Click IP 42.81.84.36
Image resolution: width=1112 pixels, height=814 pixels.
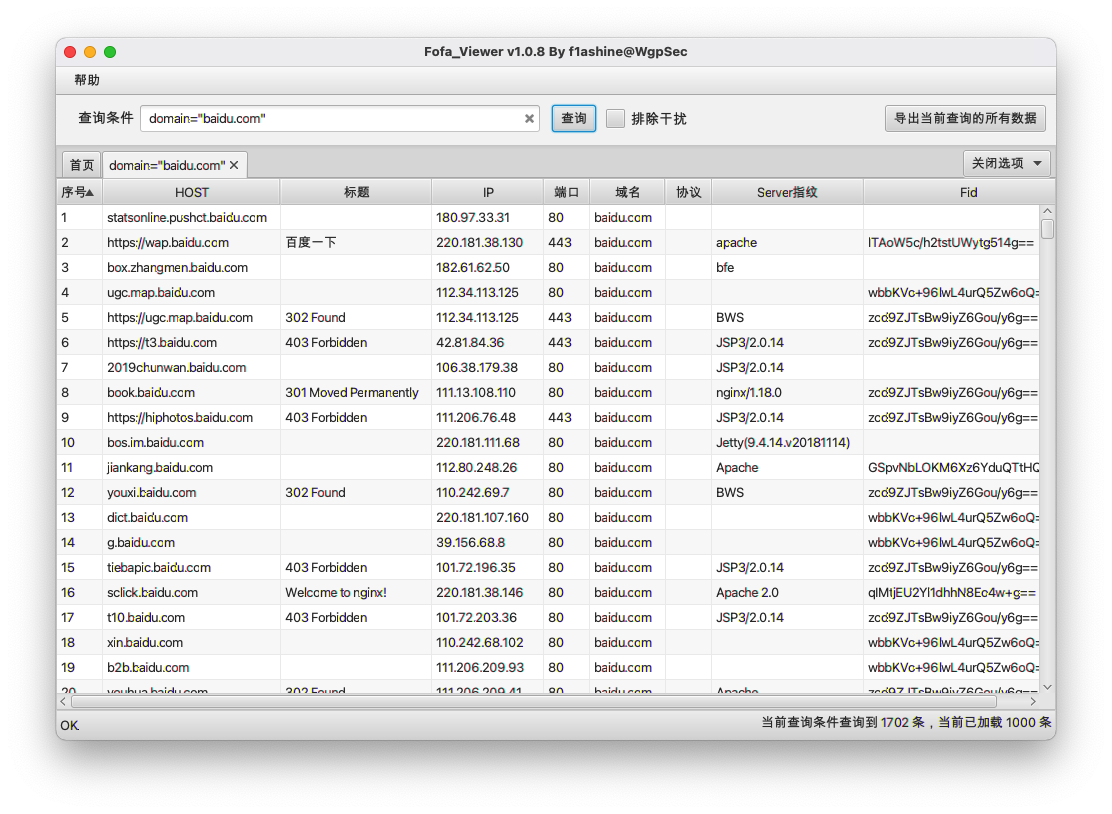coord(470,342)
